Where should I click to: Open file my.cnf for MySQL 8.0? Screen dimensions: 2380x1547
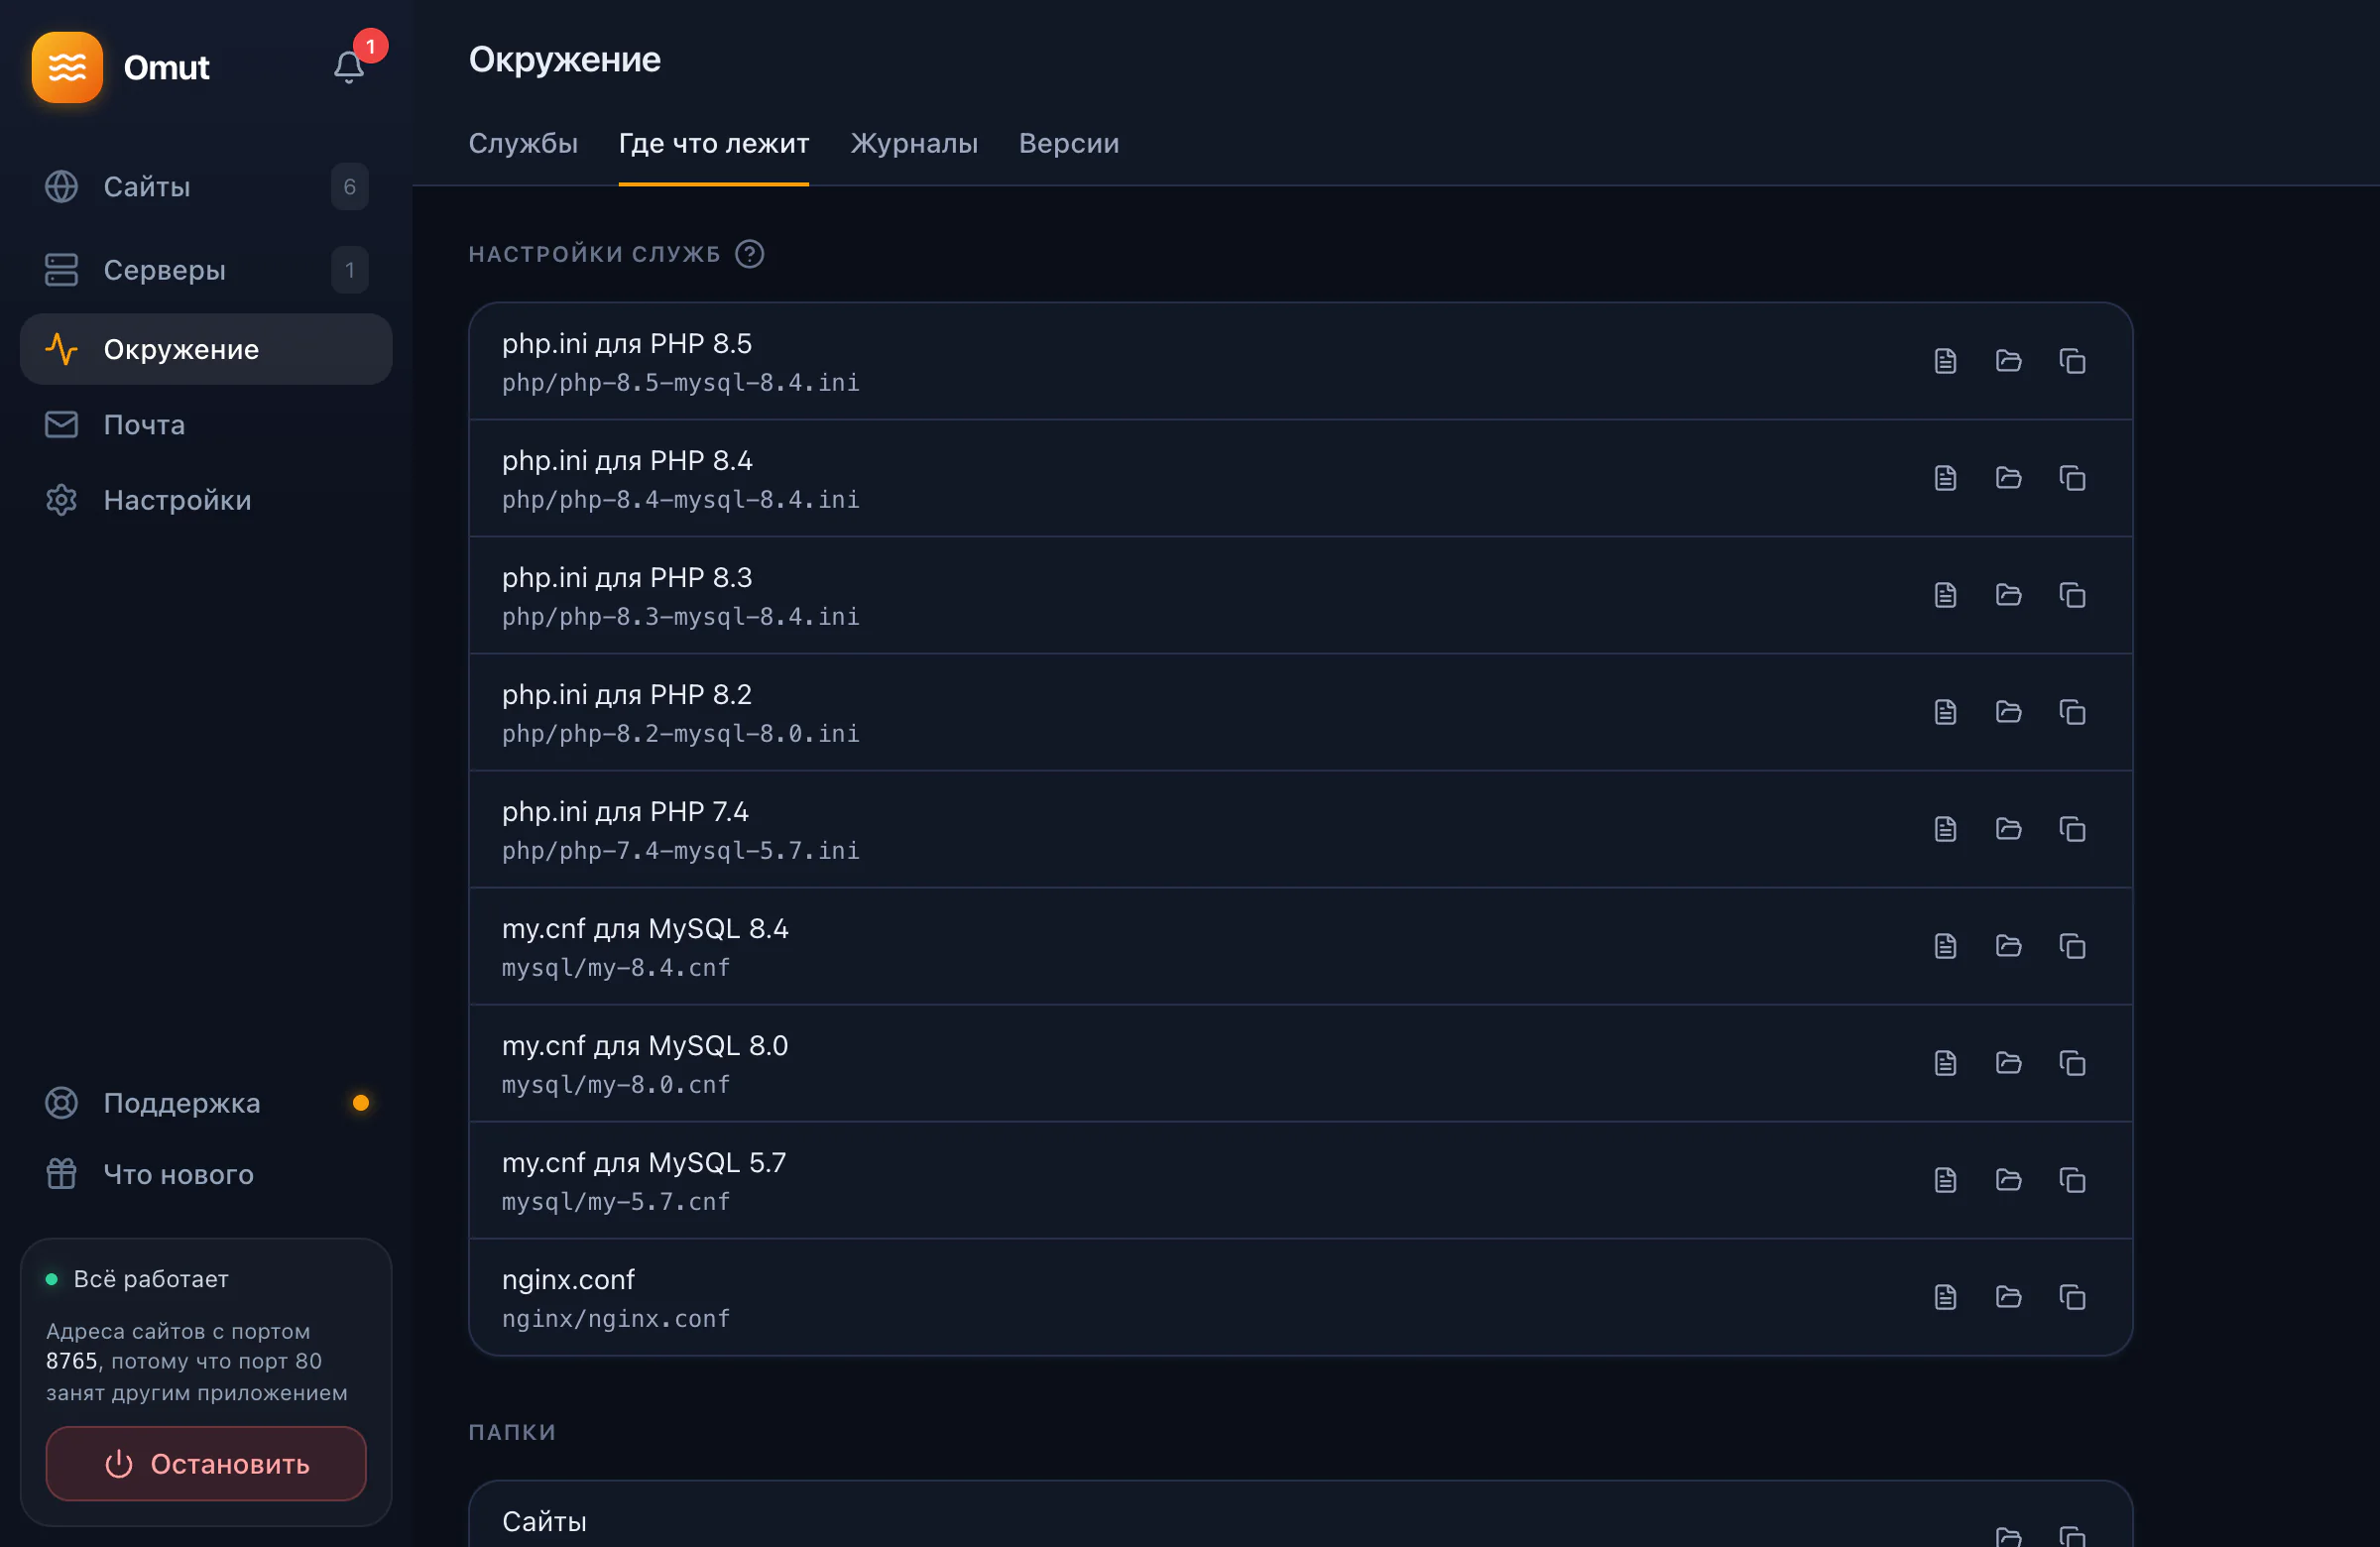pos(1945,1063)
